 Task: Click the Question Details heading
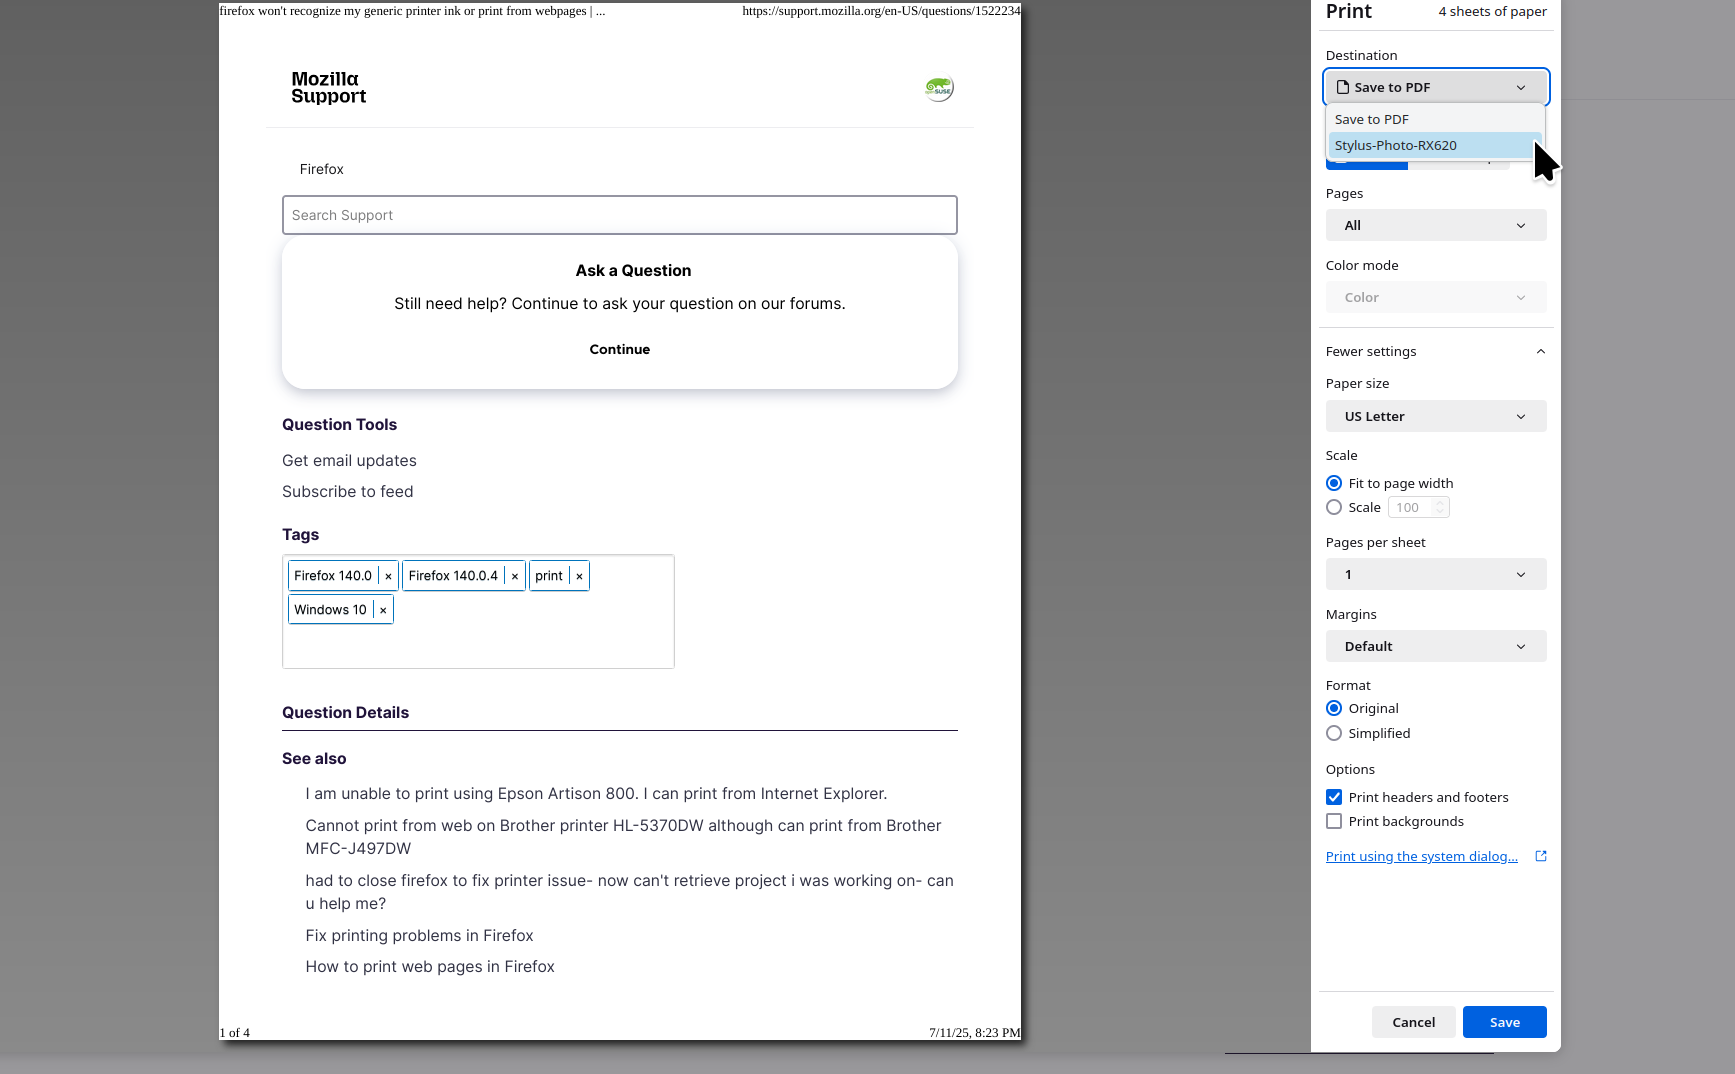point(345,712)
